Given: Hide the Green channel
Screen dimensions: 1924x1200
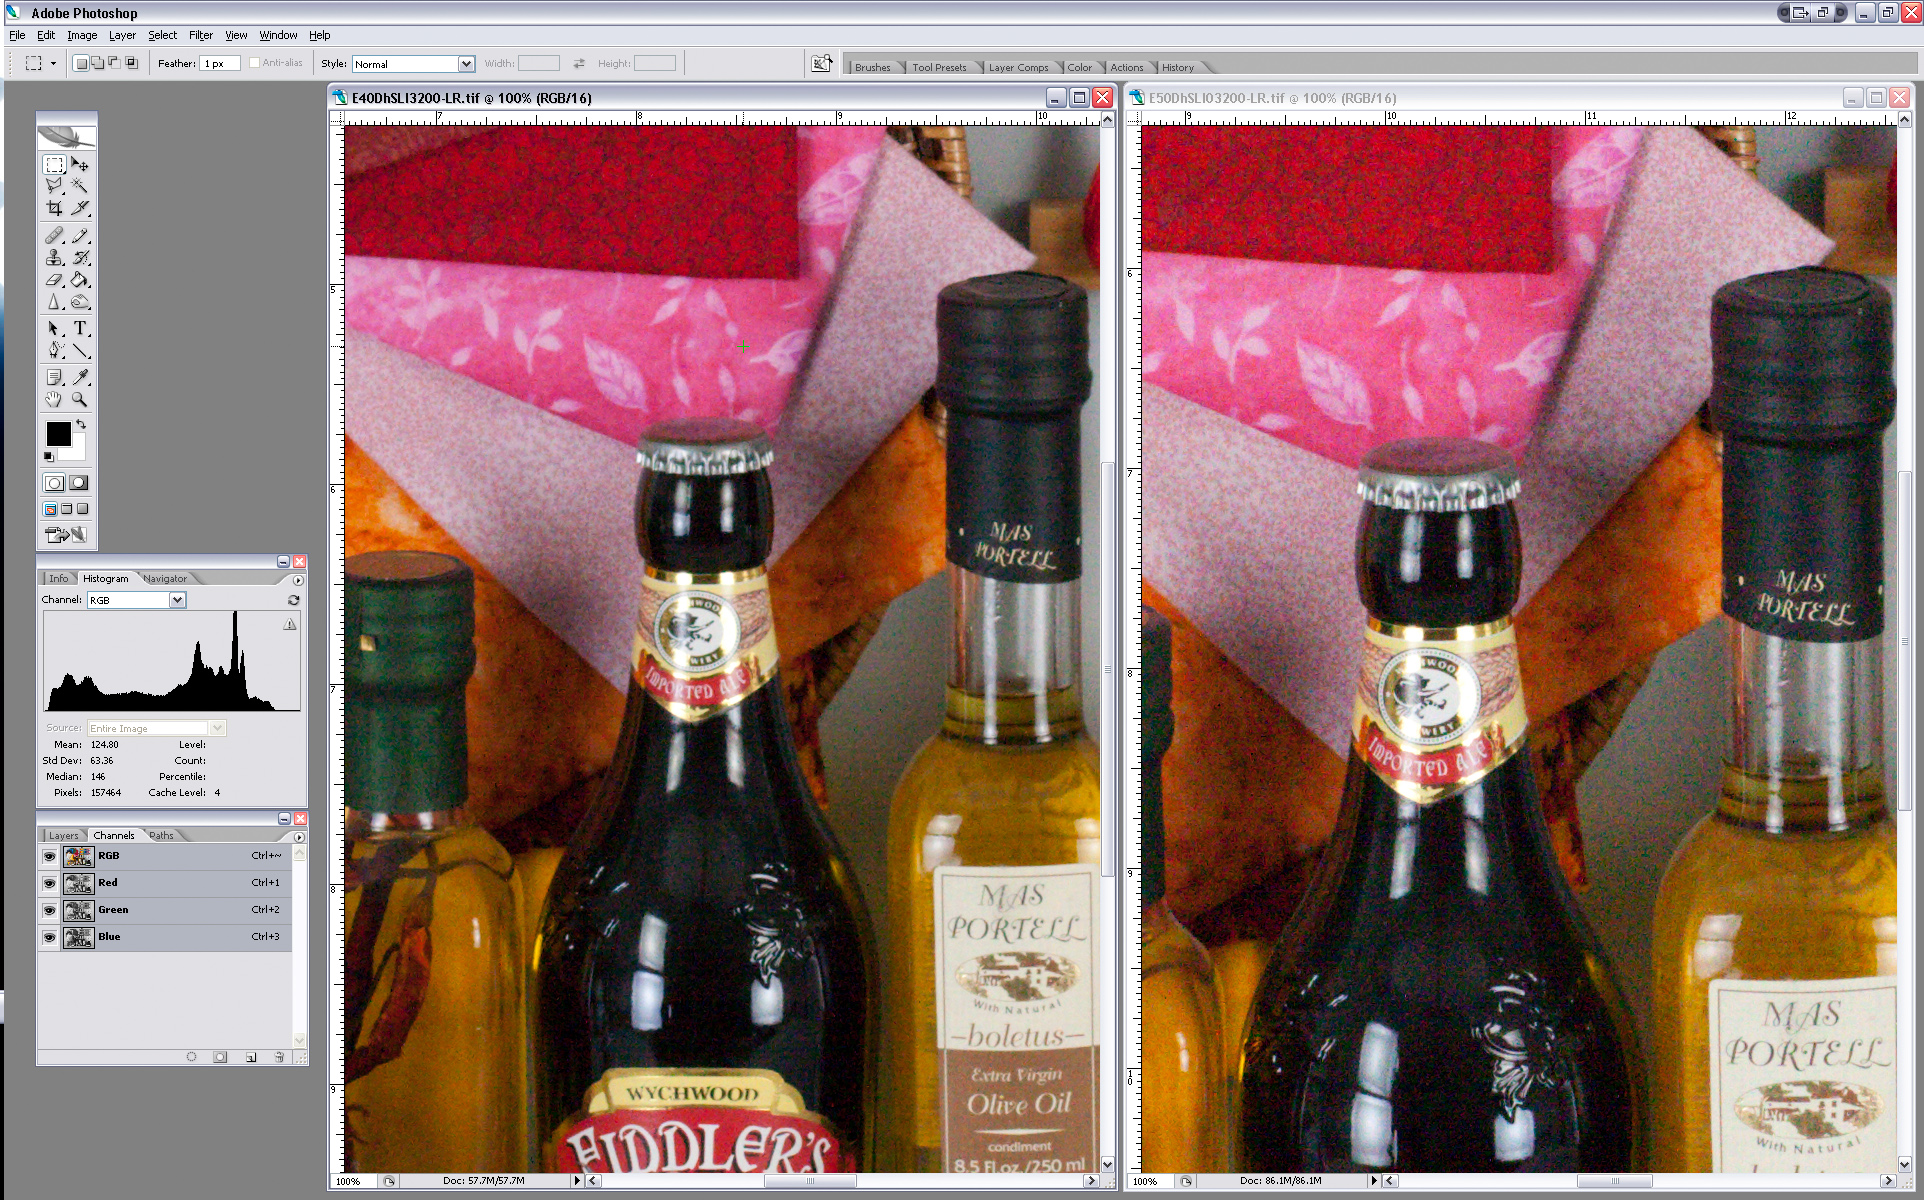Looking at the screenshot, I should pyautogui.click(x=49, y=910).
